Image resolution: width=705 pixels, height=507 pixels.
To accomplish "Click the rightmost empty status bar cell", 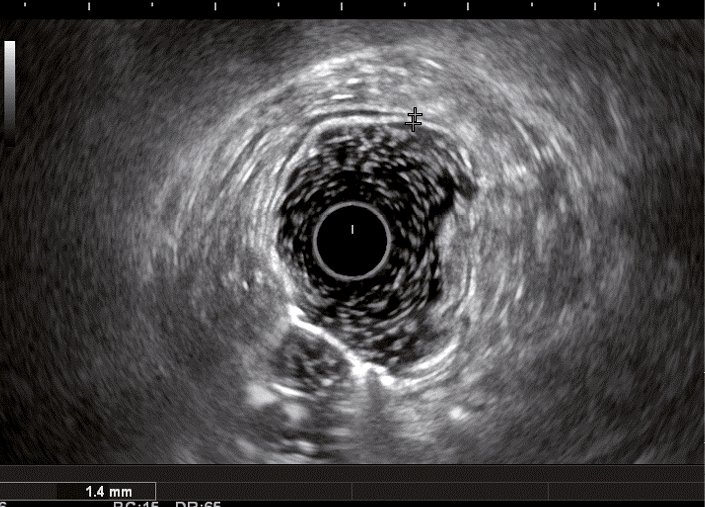I will click(650, 491).
